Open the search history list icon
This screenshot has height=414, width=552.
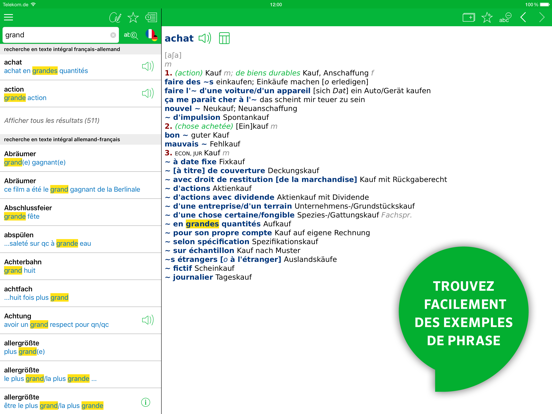tap(151, 17)
